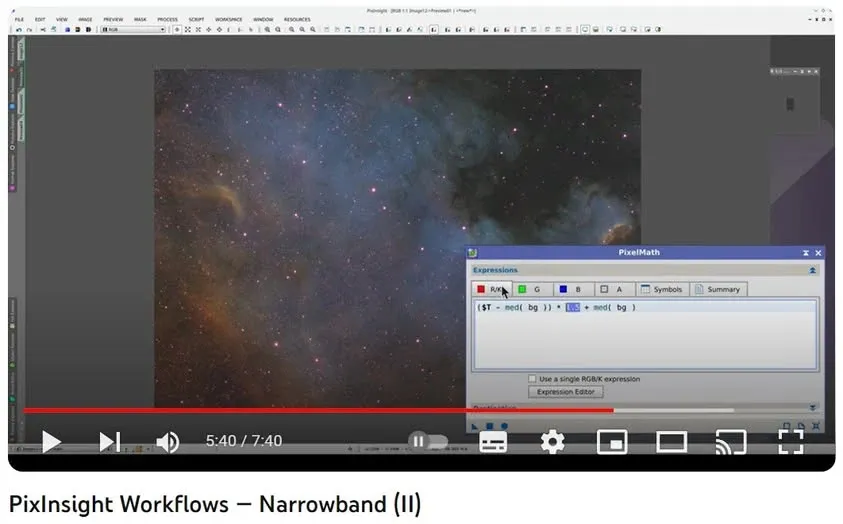This screenshot has height=524, width=843.
Task: Open the MASK menu
Action: tap(140, 19)
